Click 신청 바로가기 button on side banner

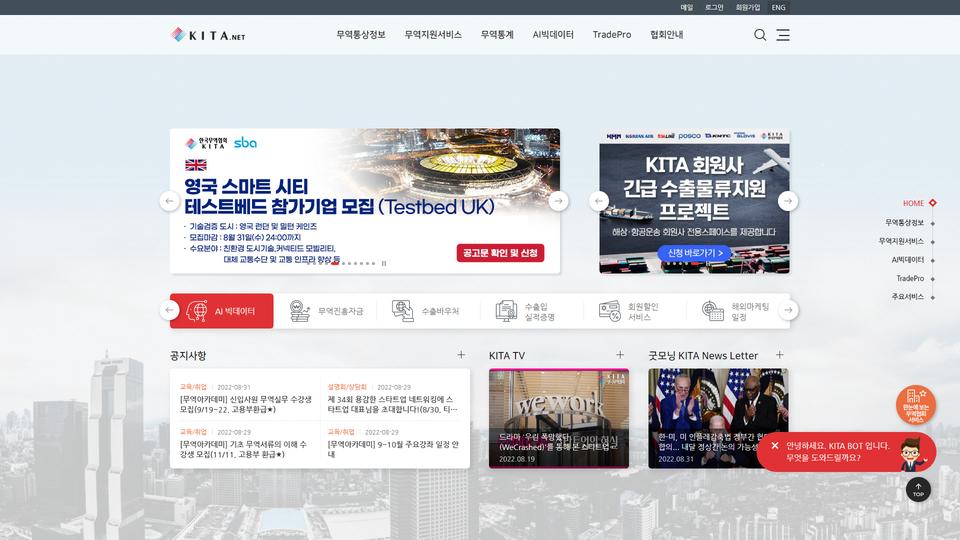pyautogui.click(x=695, y=253)
